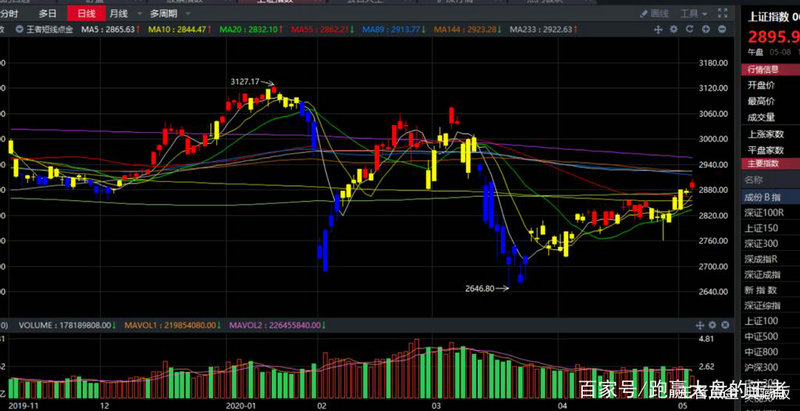Click the 主要指数 section header
The image size is (800, 411).
click(x=763, y=163)
